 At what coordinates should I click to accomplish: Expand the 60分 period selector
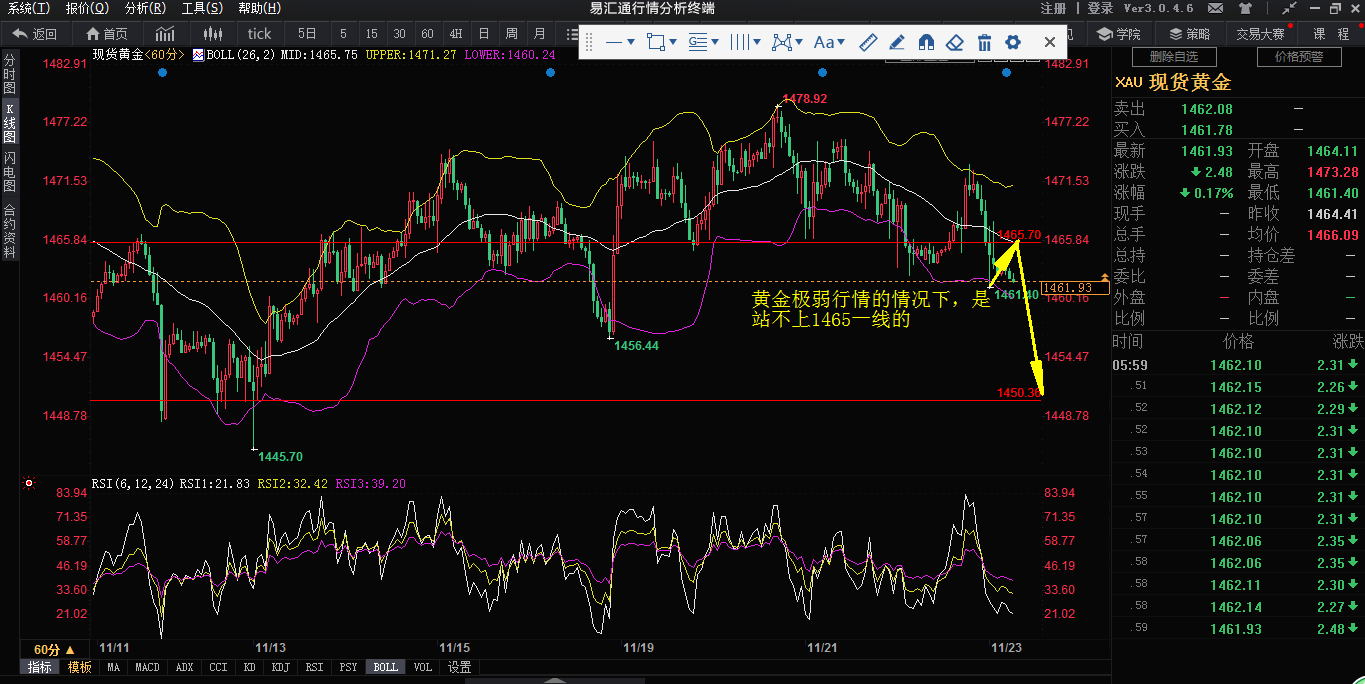[x=55, y=649]
